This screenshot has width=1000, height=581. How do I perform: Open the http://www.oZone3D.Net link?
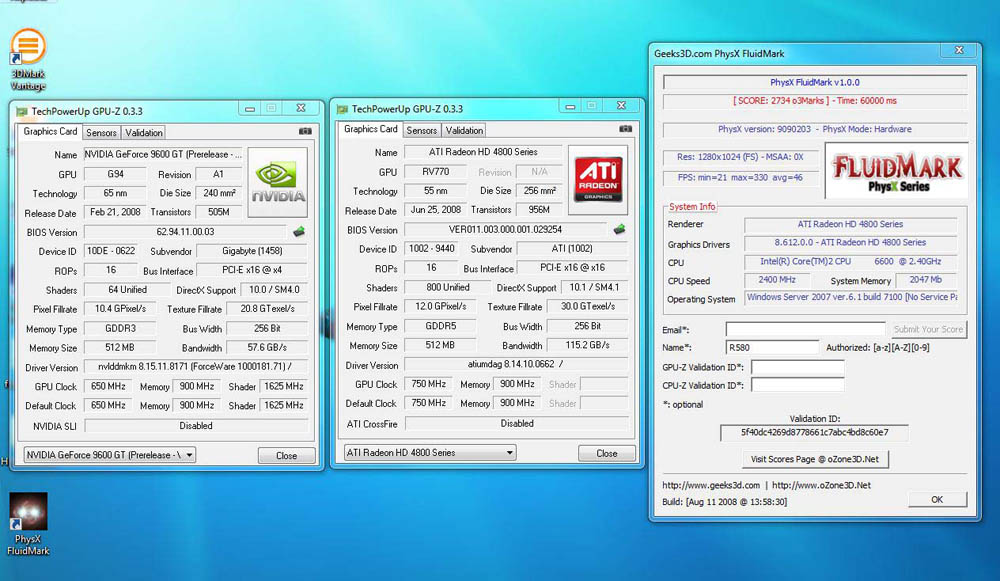click(x=821, y=485)
